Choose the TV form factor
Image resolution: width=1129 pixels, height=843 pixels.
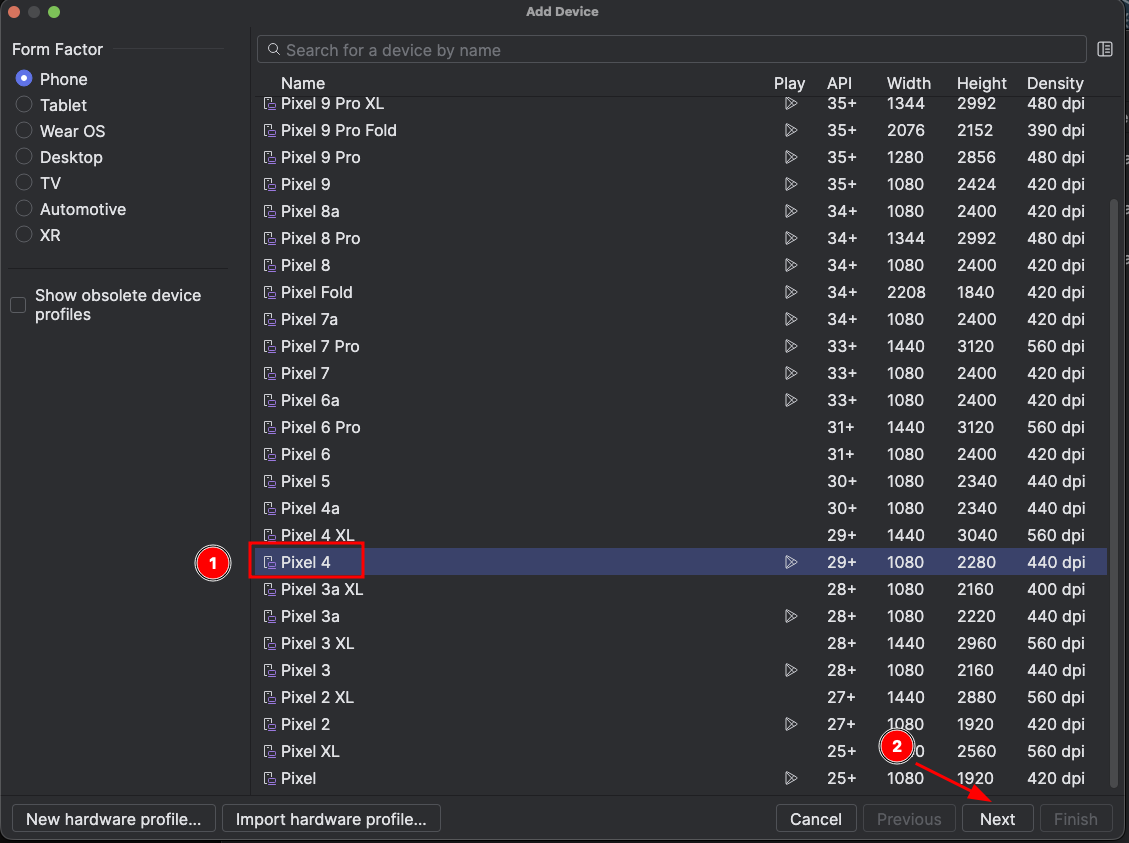(x=24, y=182)
